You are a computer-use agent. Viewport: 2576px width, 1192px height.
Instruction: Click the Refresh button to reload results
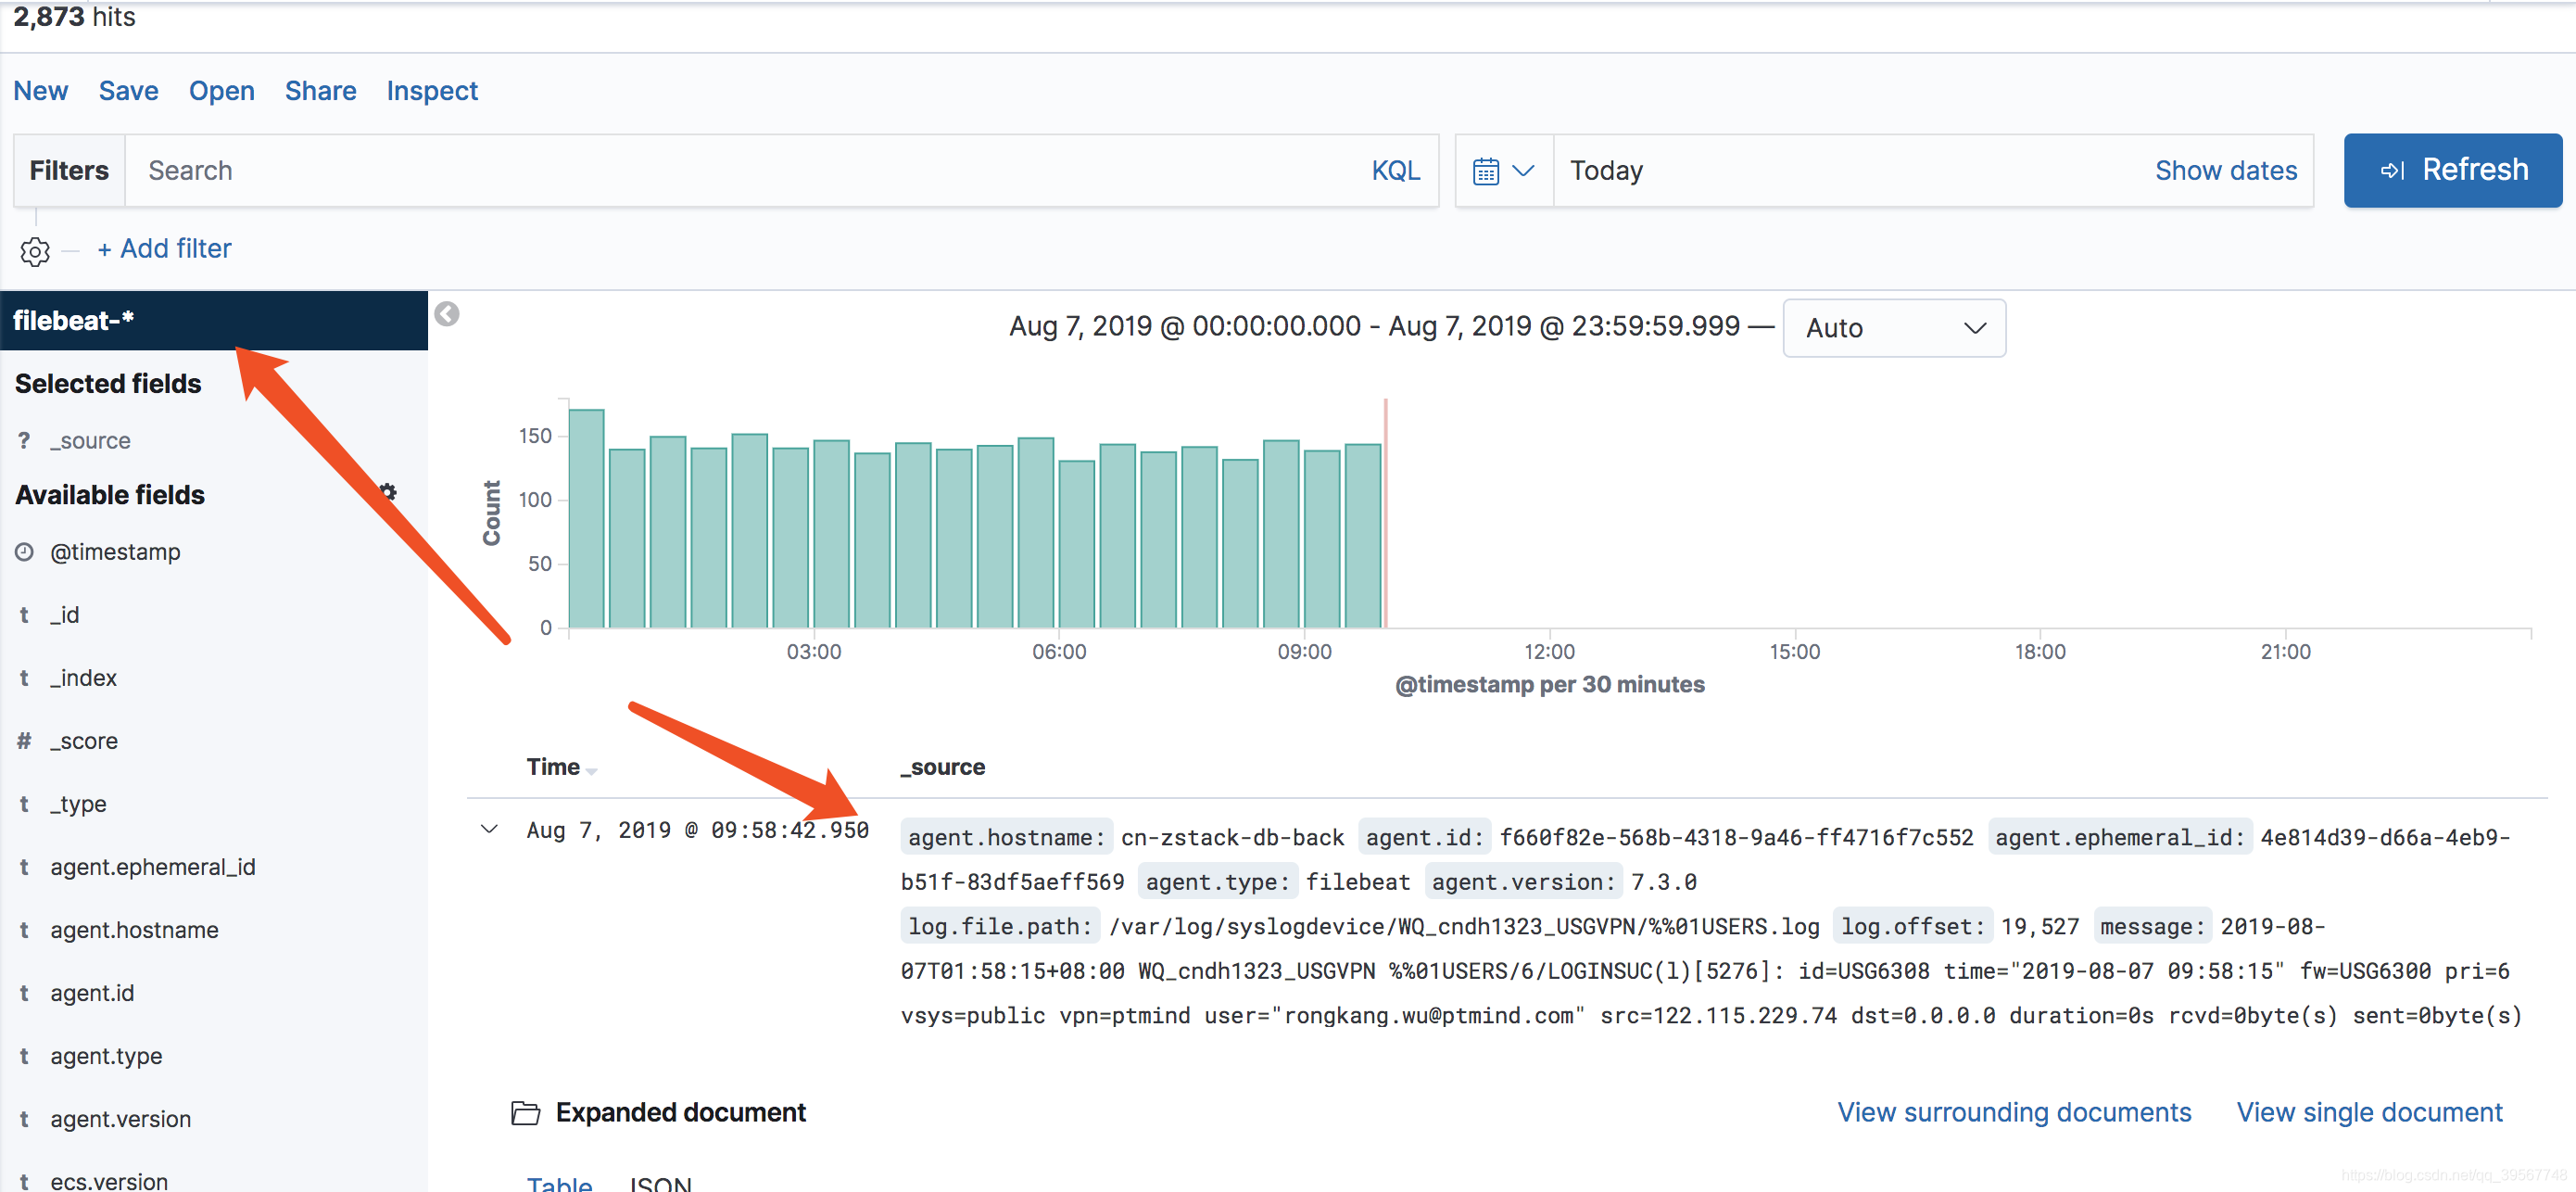pos(2449,170)
